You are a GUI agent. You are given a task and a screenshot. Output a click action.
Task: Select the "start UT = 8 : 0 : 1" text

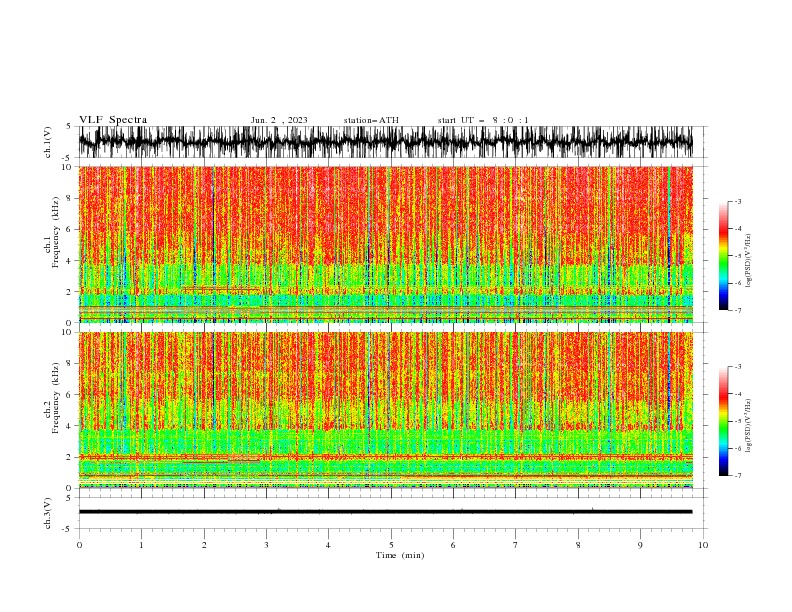click(483, 120)
